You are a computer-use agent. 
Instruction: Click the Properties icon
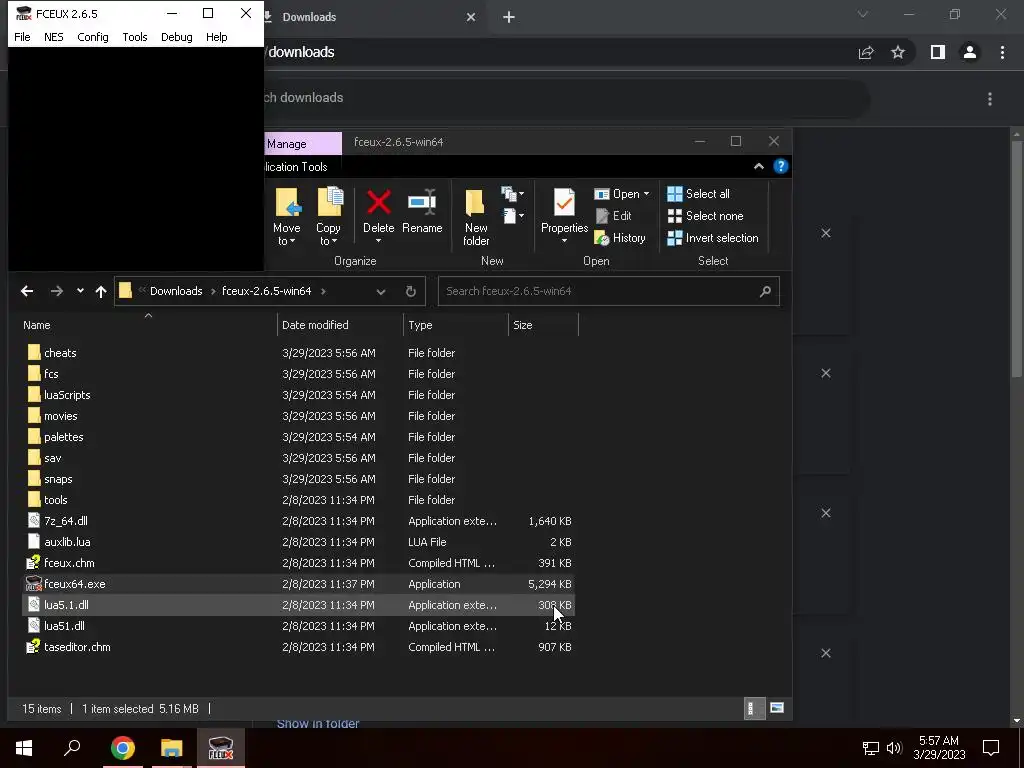point(564,202)
